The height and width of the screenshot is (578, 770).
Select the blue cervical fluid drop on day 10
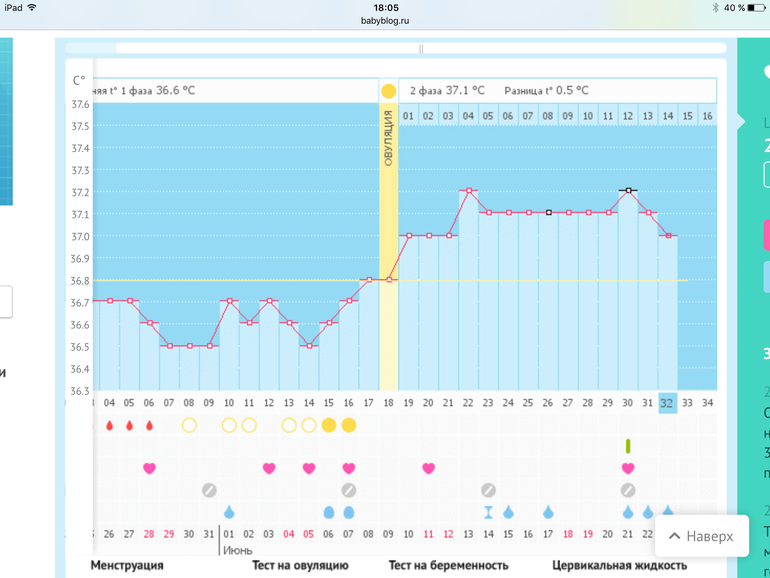pos(229,512)
